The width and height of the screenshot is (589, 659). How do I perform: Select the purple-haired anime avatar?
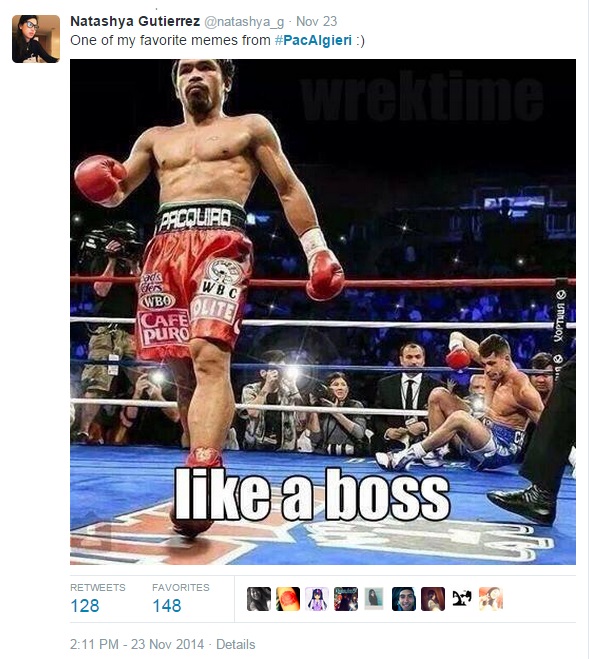pyautogui.click(x=317, y=598)
